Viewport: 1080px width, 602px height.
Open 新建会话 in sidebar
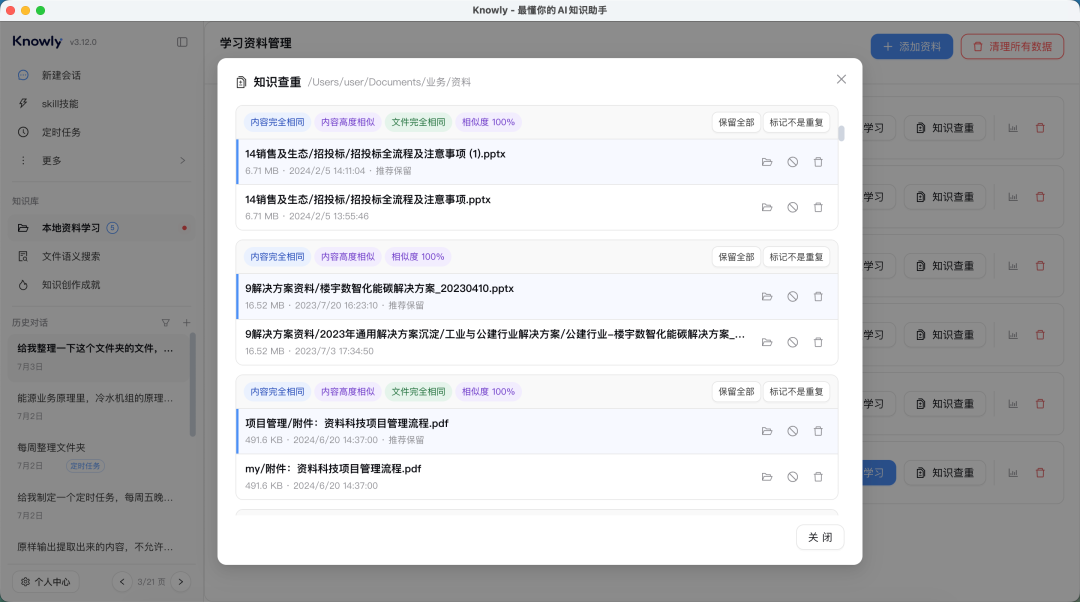point(102,75)
